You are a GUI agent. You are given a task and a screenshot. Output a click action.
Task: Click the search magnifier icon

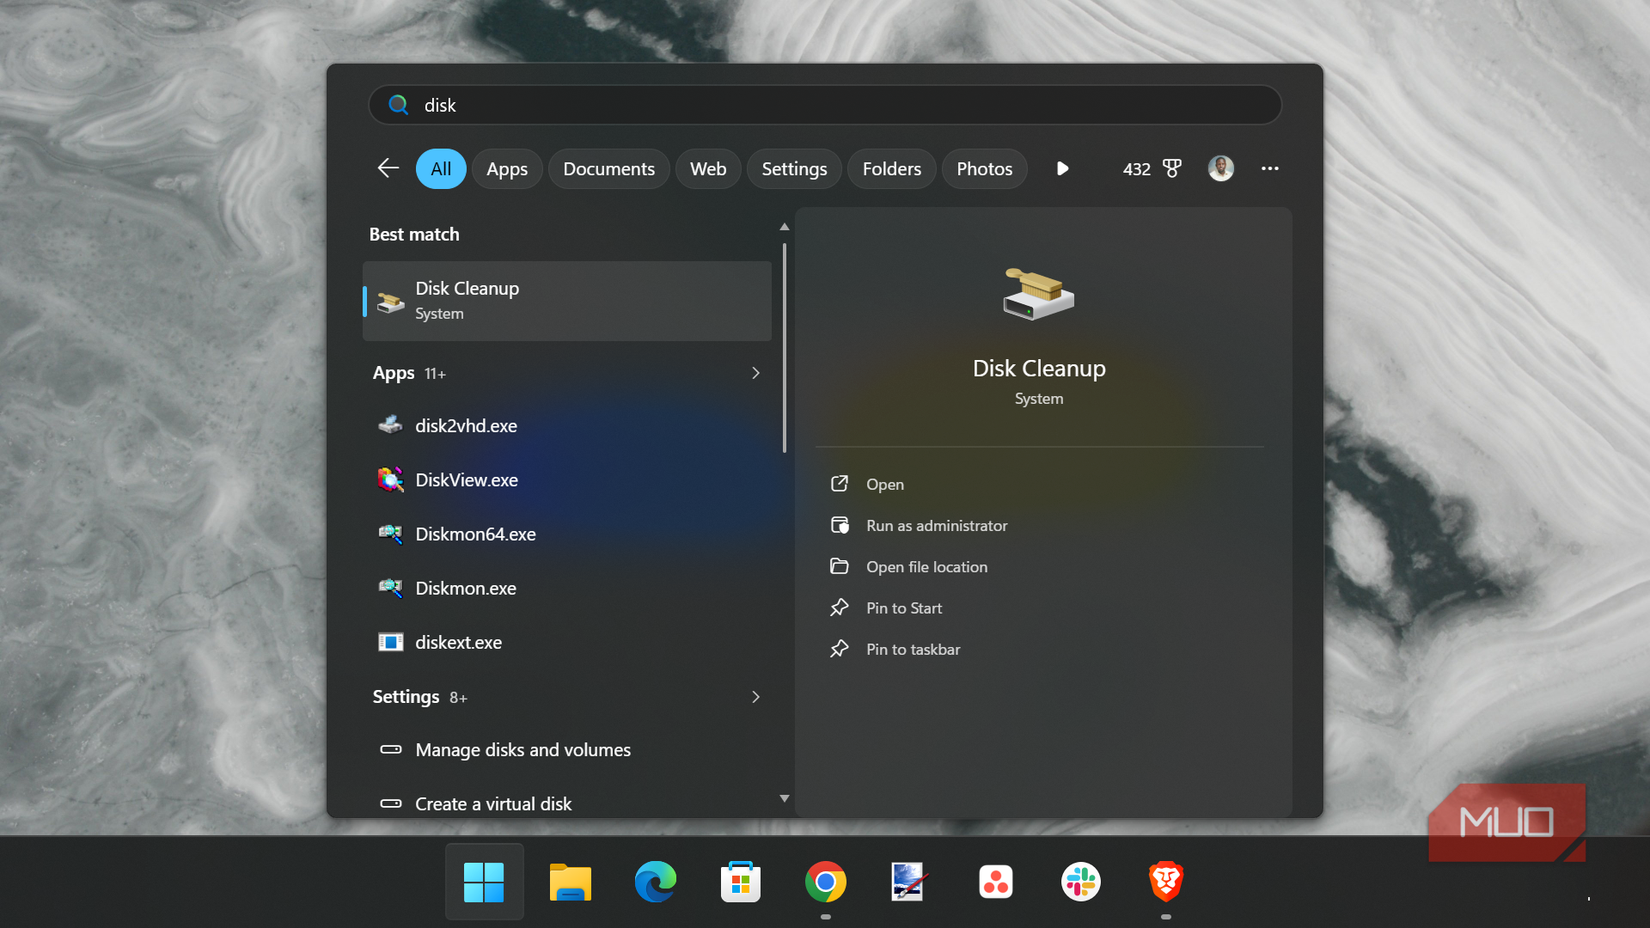pos(398,105)
